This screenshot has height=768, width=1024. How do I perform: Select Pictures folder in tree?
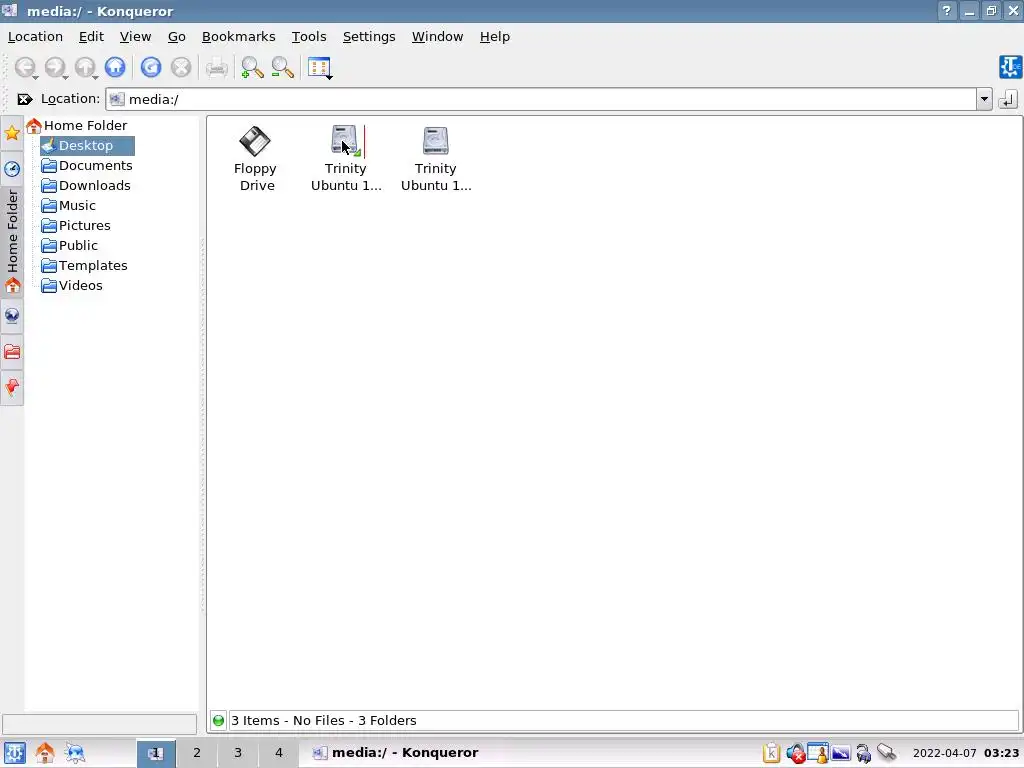coord(76,226)
